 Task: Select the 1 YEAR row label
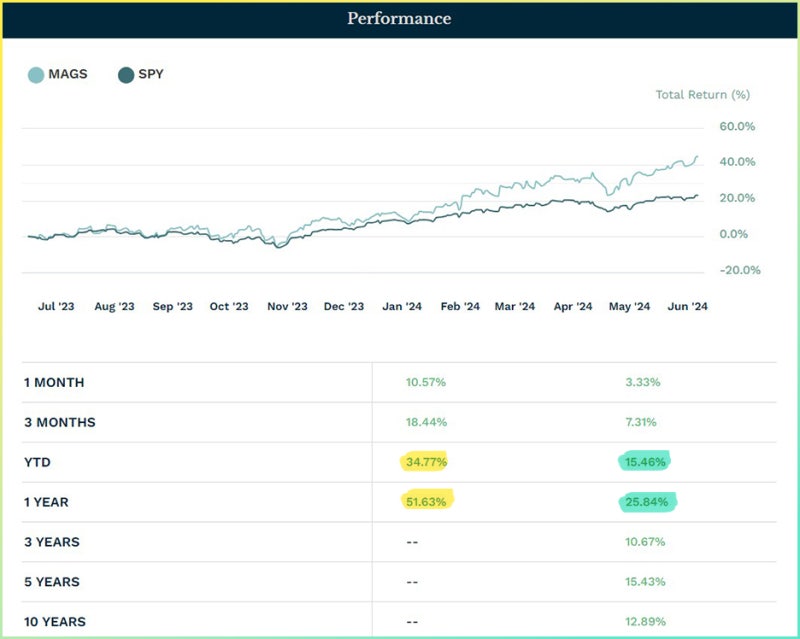48,502
